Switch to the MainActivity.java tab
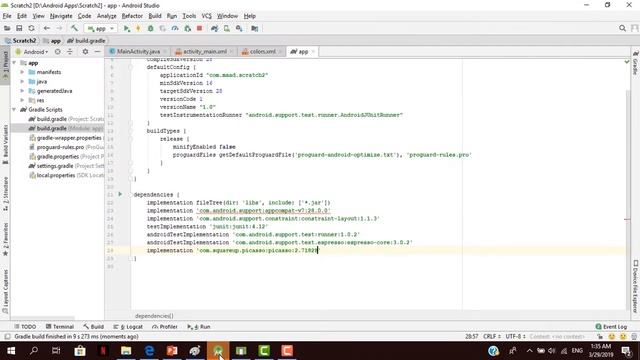 tap(138, 52)
